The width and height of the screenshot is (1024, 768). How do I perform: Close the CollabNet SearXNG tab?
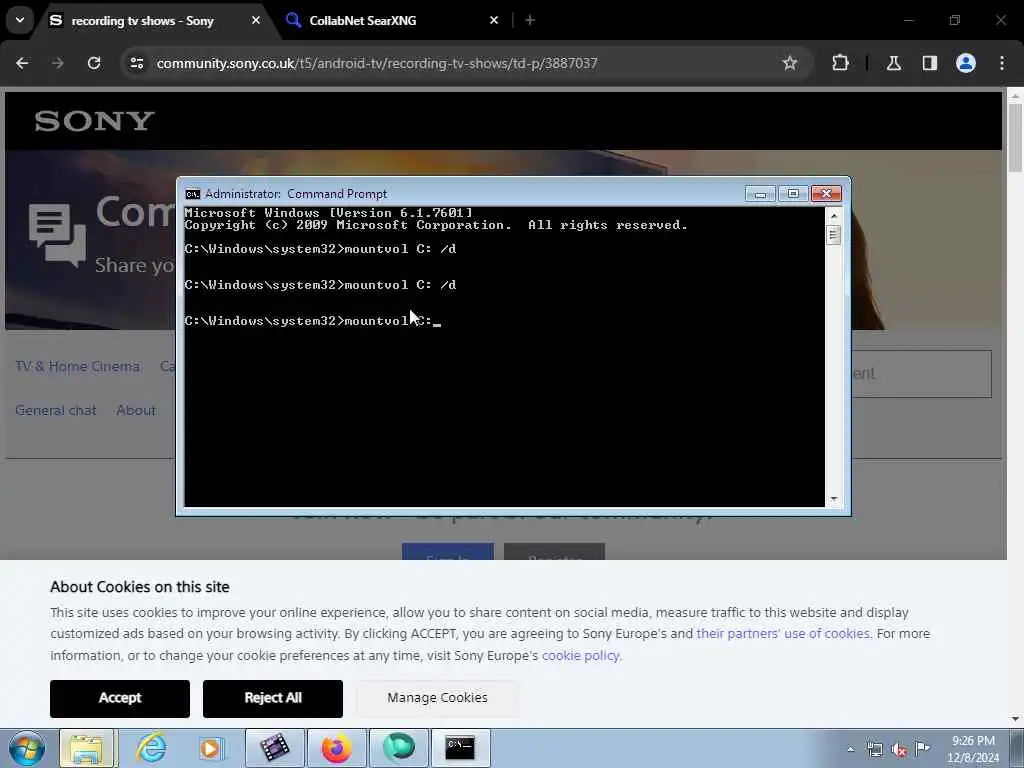point(494,20)
